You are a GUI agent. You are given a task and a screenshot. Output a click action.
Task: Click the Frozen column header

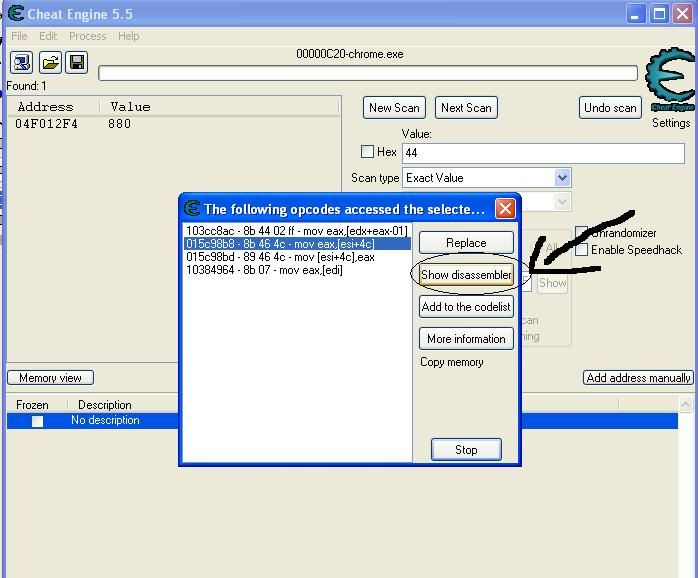(32, 405)
